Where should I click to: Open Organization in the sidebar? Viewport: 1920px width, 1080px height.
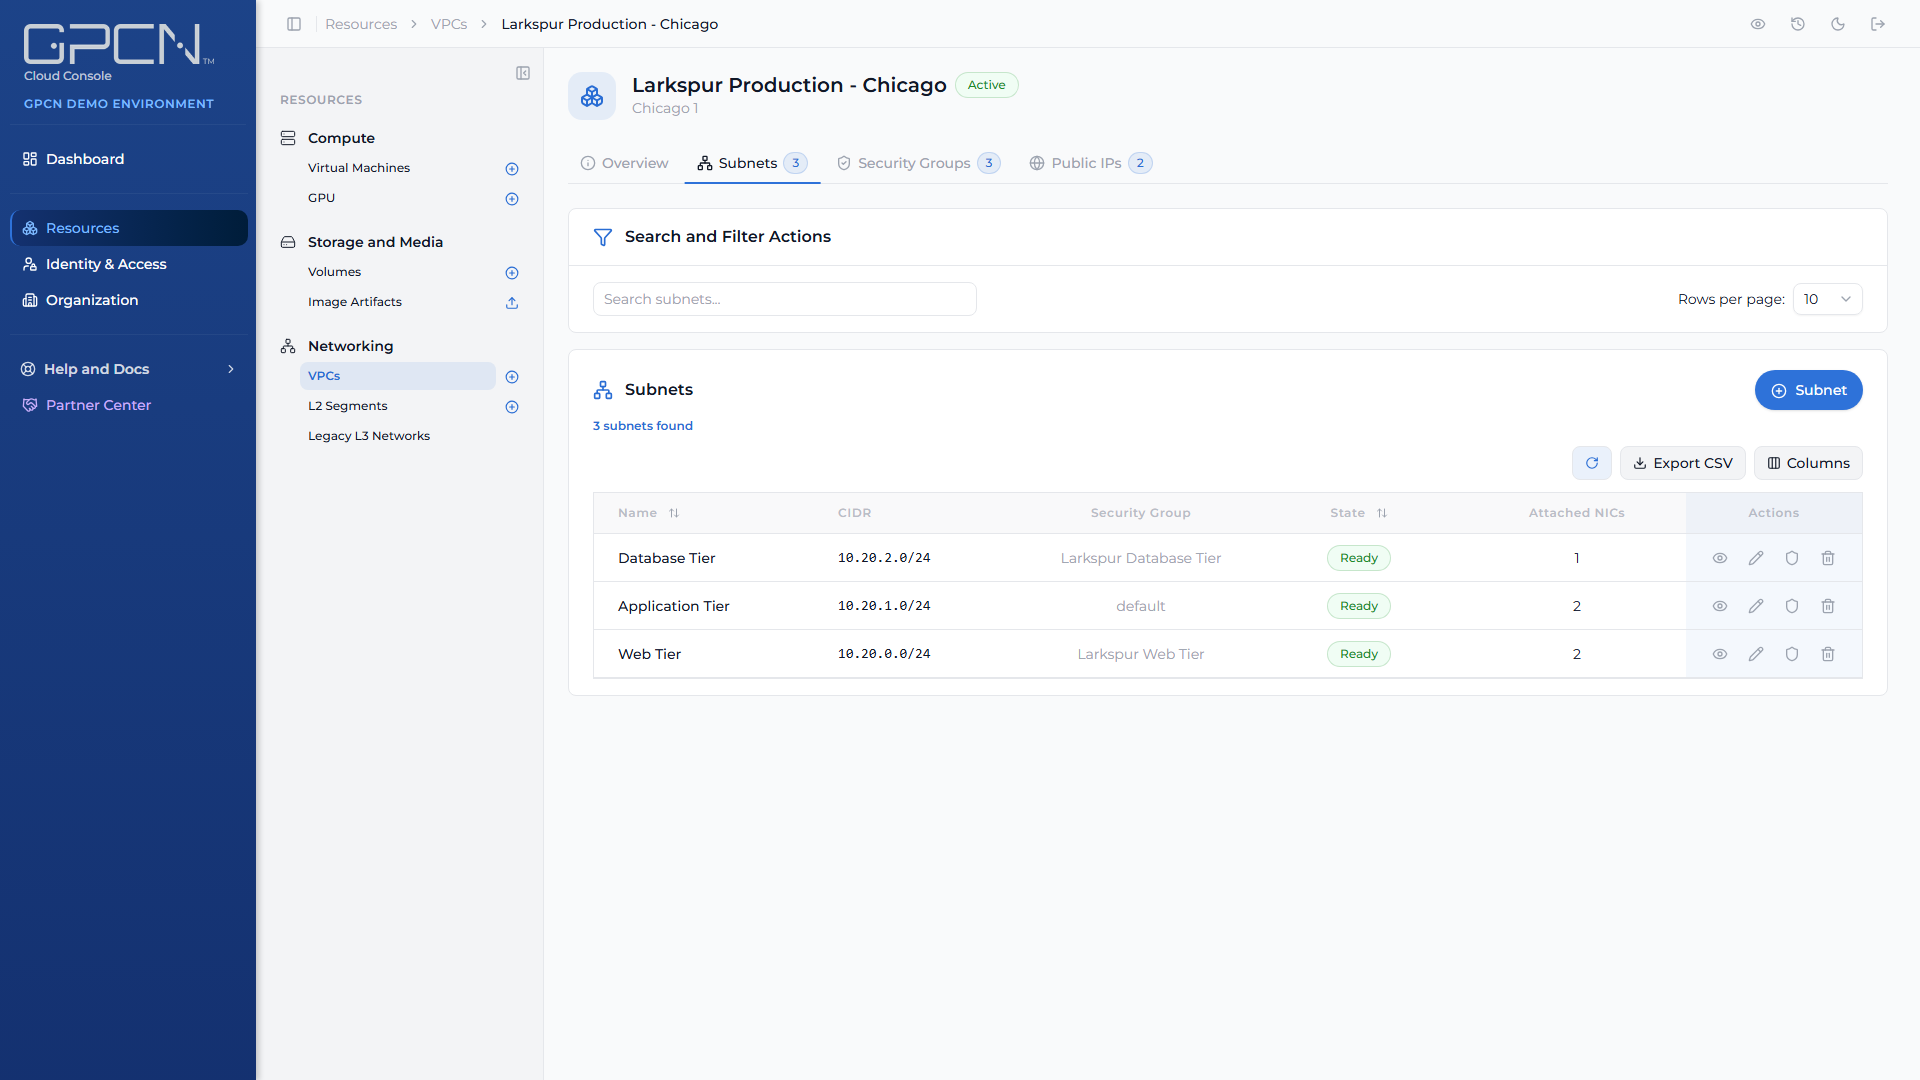[x=128, y=300]
